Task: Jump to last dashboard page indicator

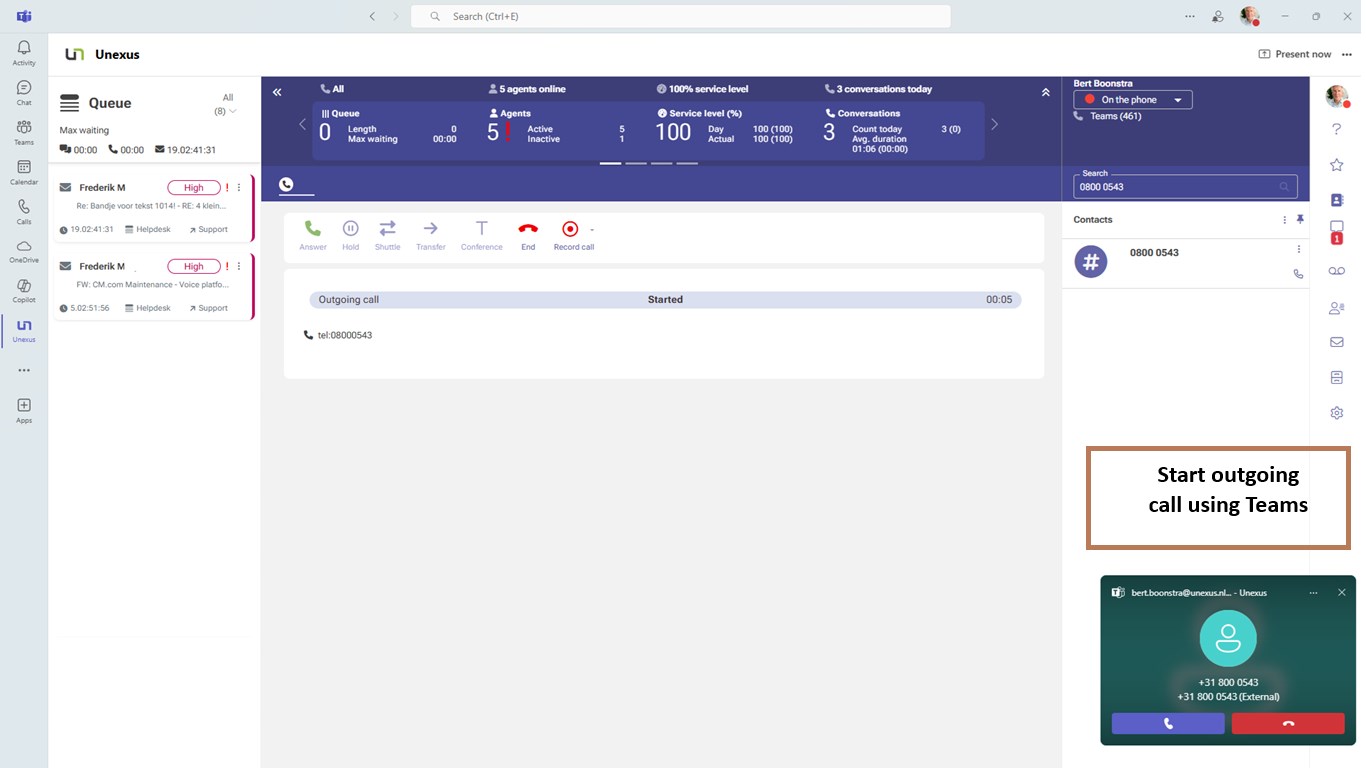Action: point(687,162)
